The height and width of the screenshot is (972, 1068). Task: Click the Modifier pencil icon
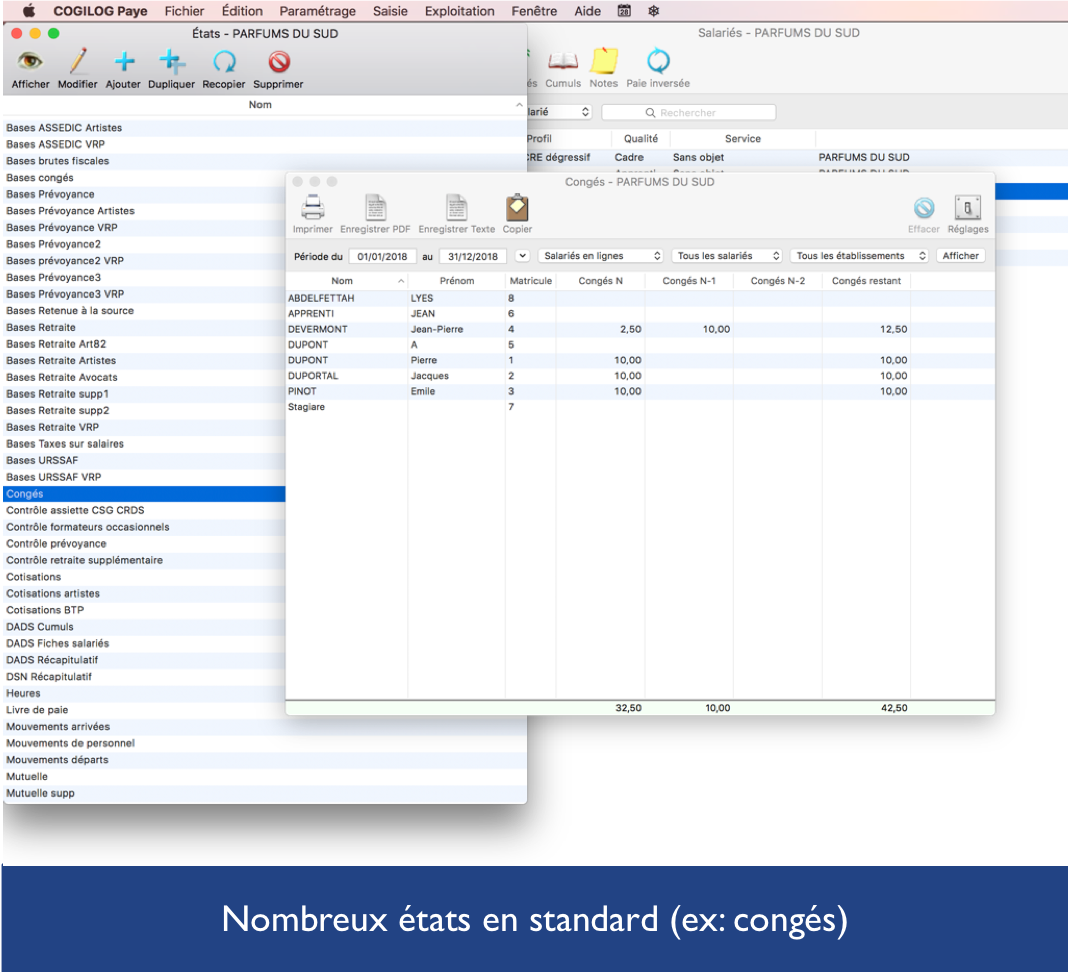78,62
